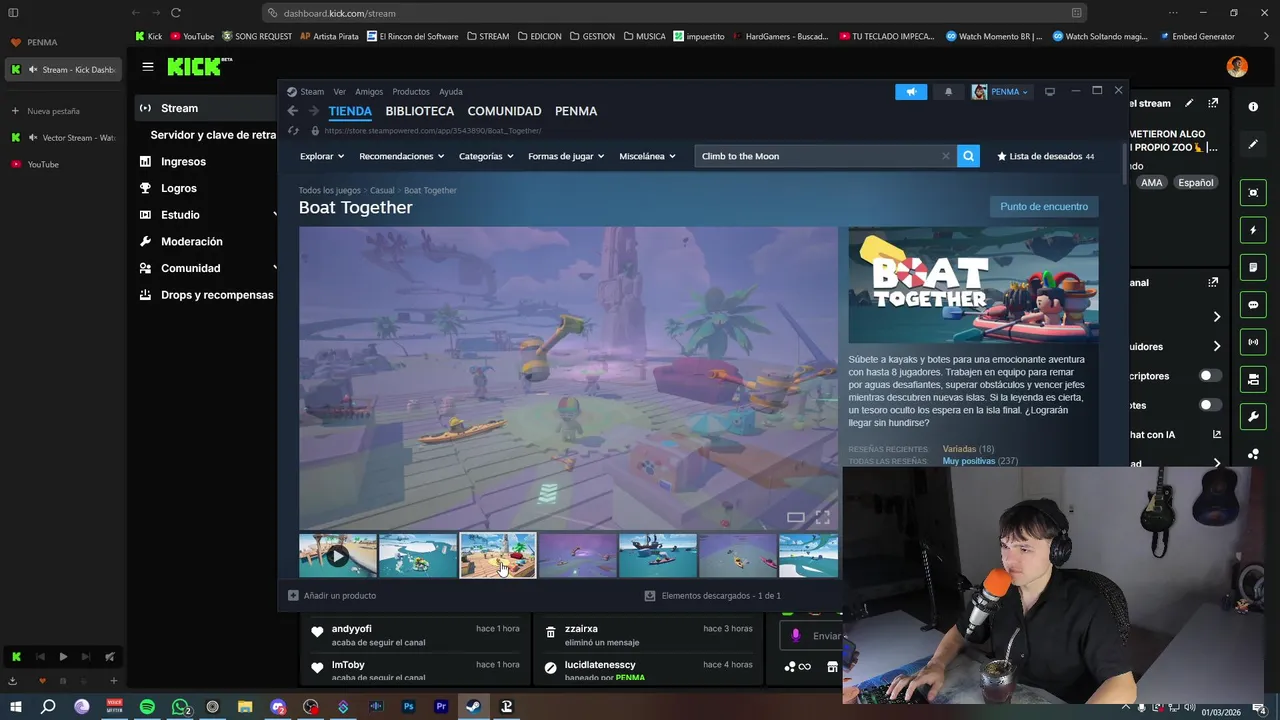The image size is (1280, 720).
Task: Open Moderación in Kick sidebar
Action: click(191, 241)
